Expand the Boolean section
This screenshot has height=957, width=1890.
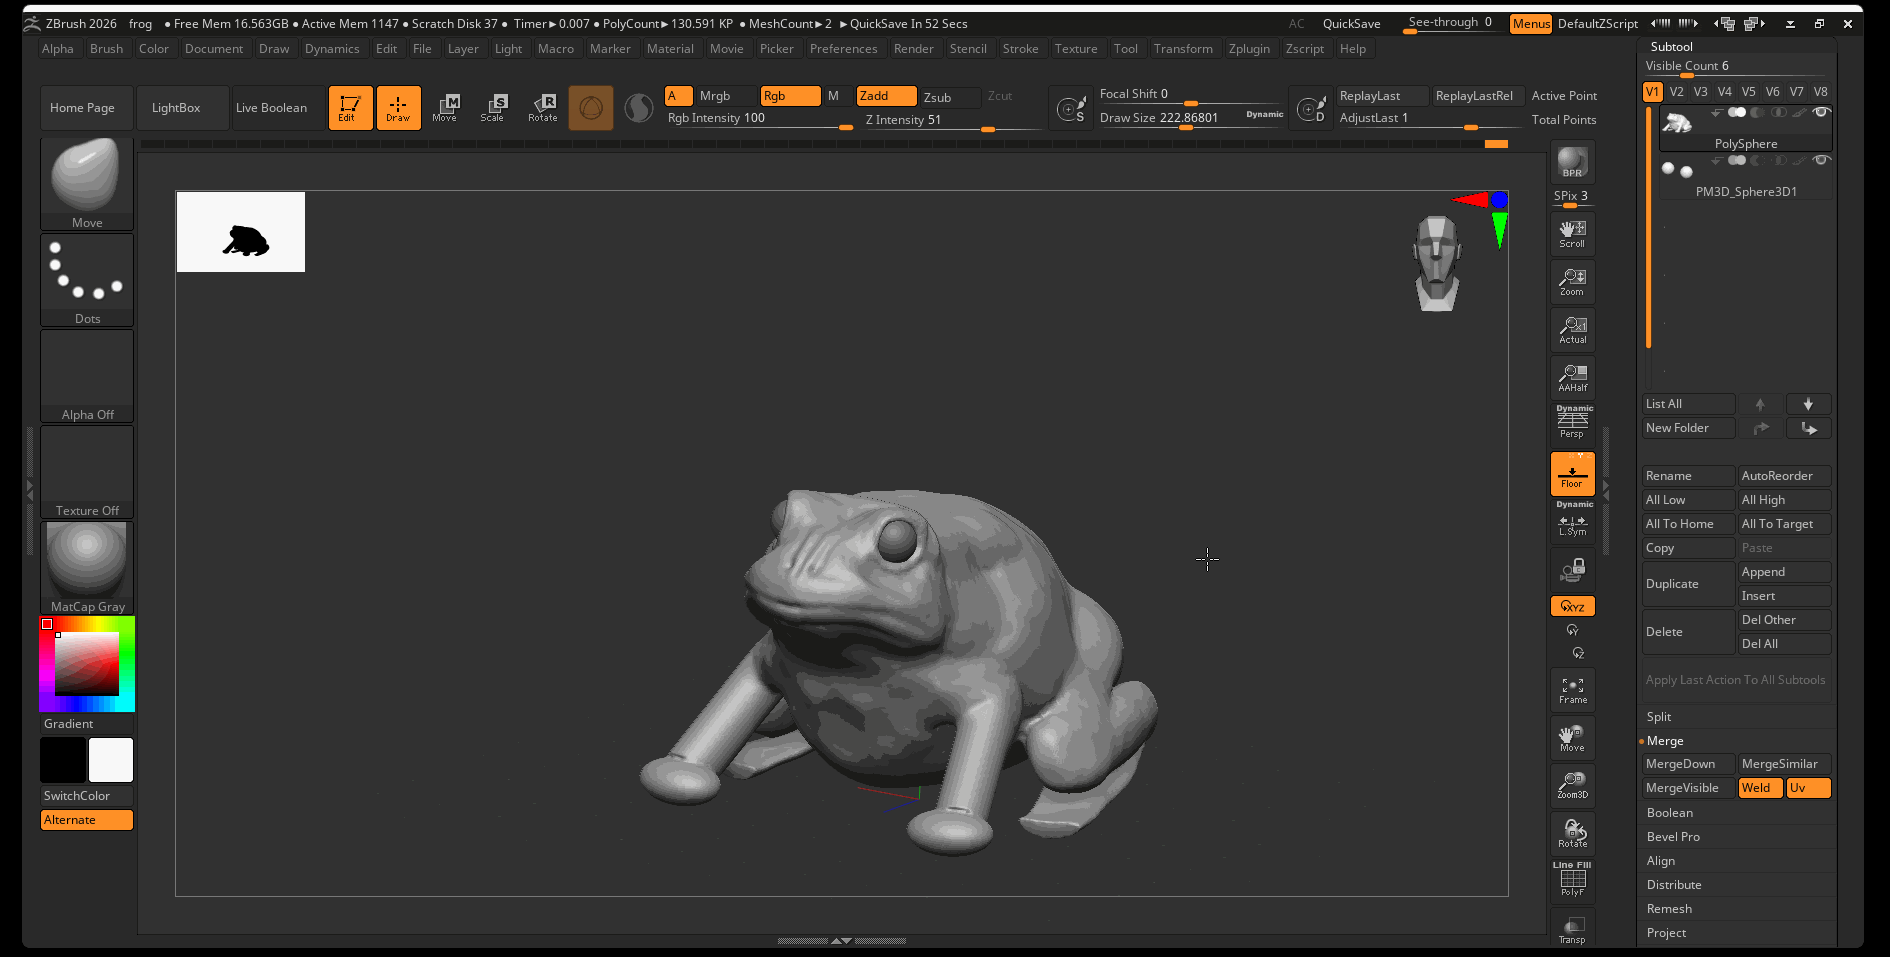click(1669, 813)
